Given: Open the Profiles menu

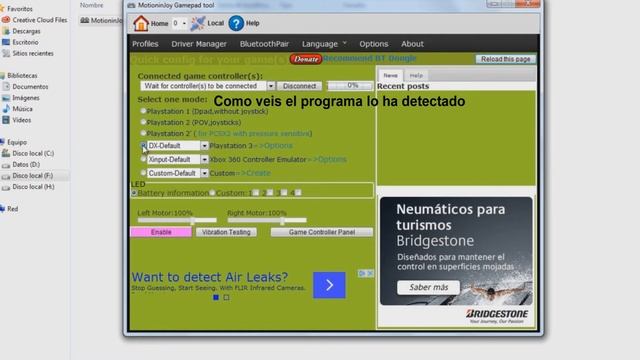Looking at the screenshot, I should pyautogui.click(x=145, y=44).
